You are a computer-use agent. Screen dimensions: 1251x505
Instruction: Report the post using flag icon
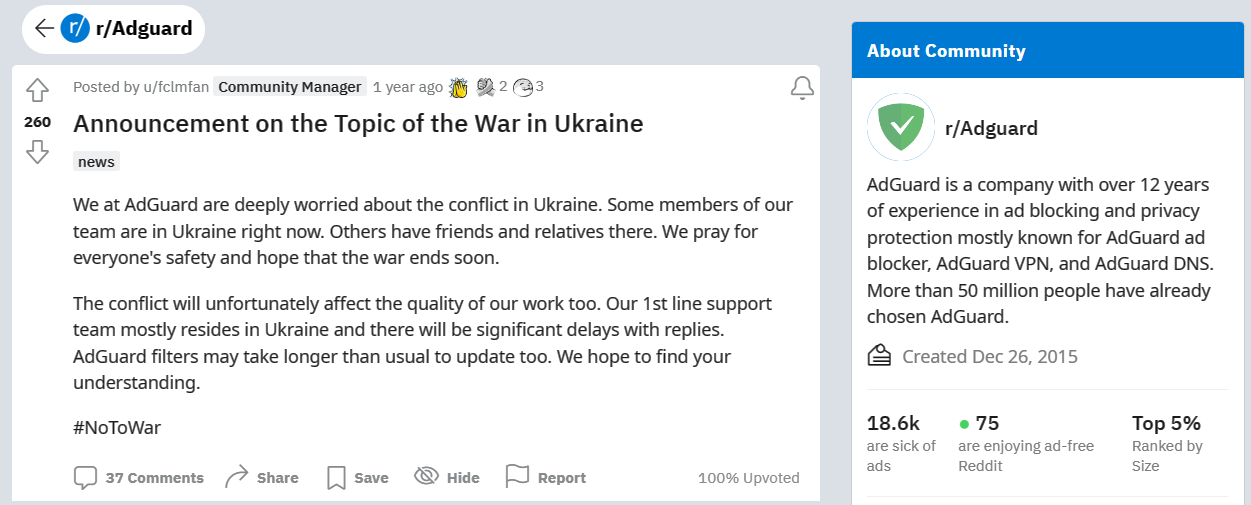tap(517, 477)
